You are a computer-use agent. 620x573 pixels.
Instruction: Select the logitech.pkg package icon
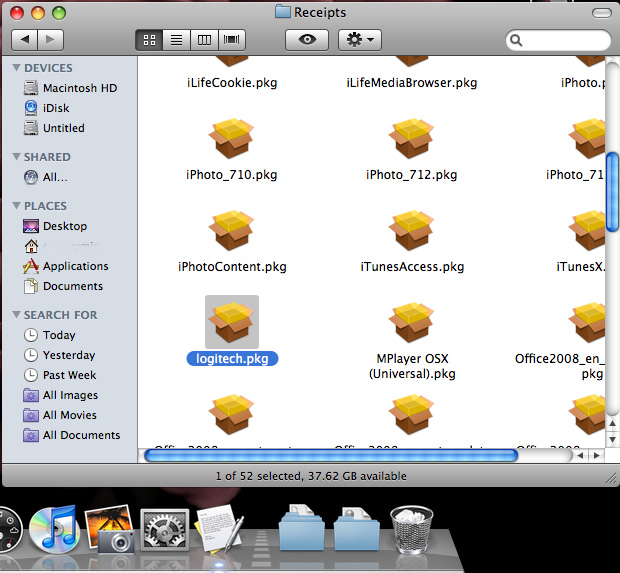click(232, 322)
